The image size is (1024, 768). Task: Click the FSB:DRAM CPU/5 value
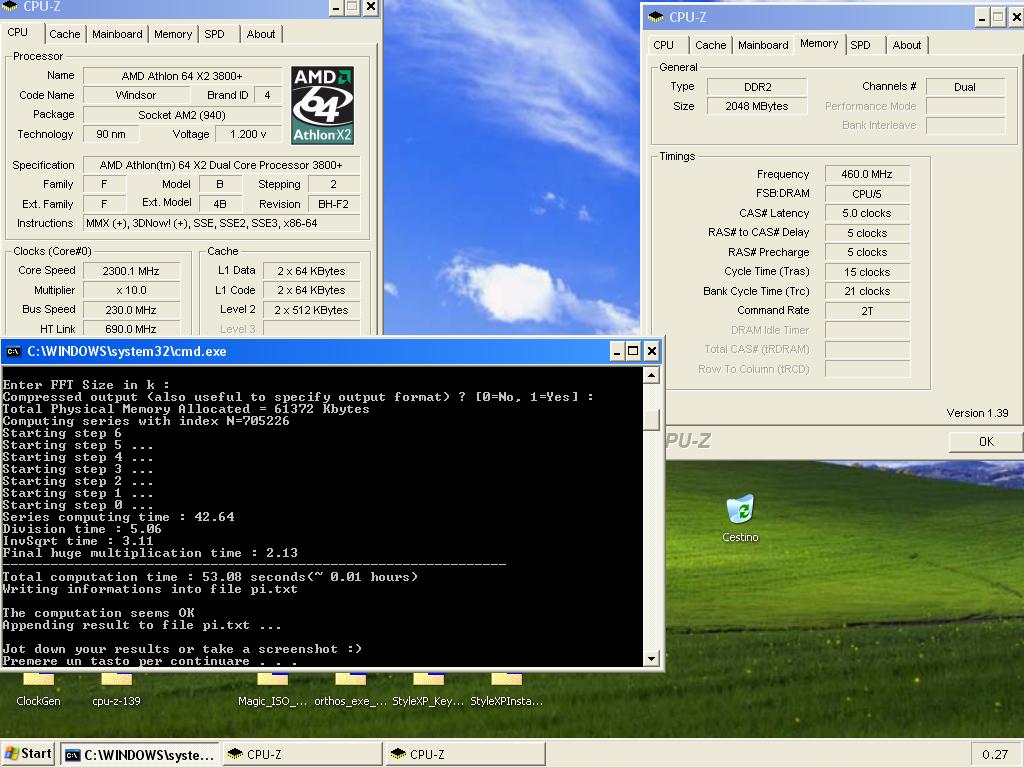point(867,194)
